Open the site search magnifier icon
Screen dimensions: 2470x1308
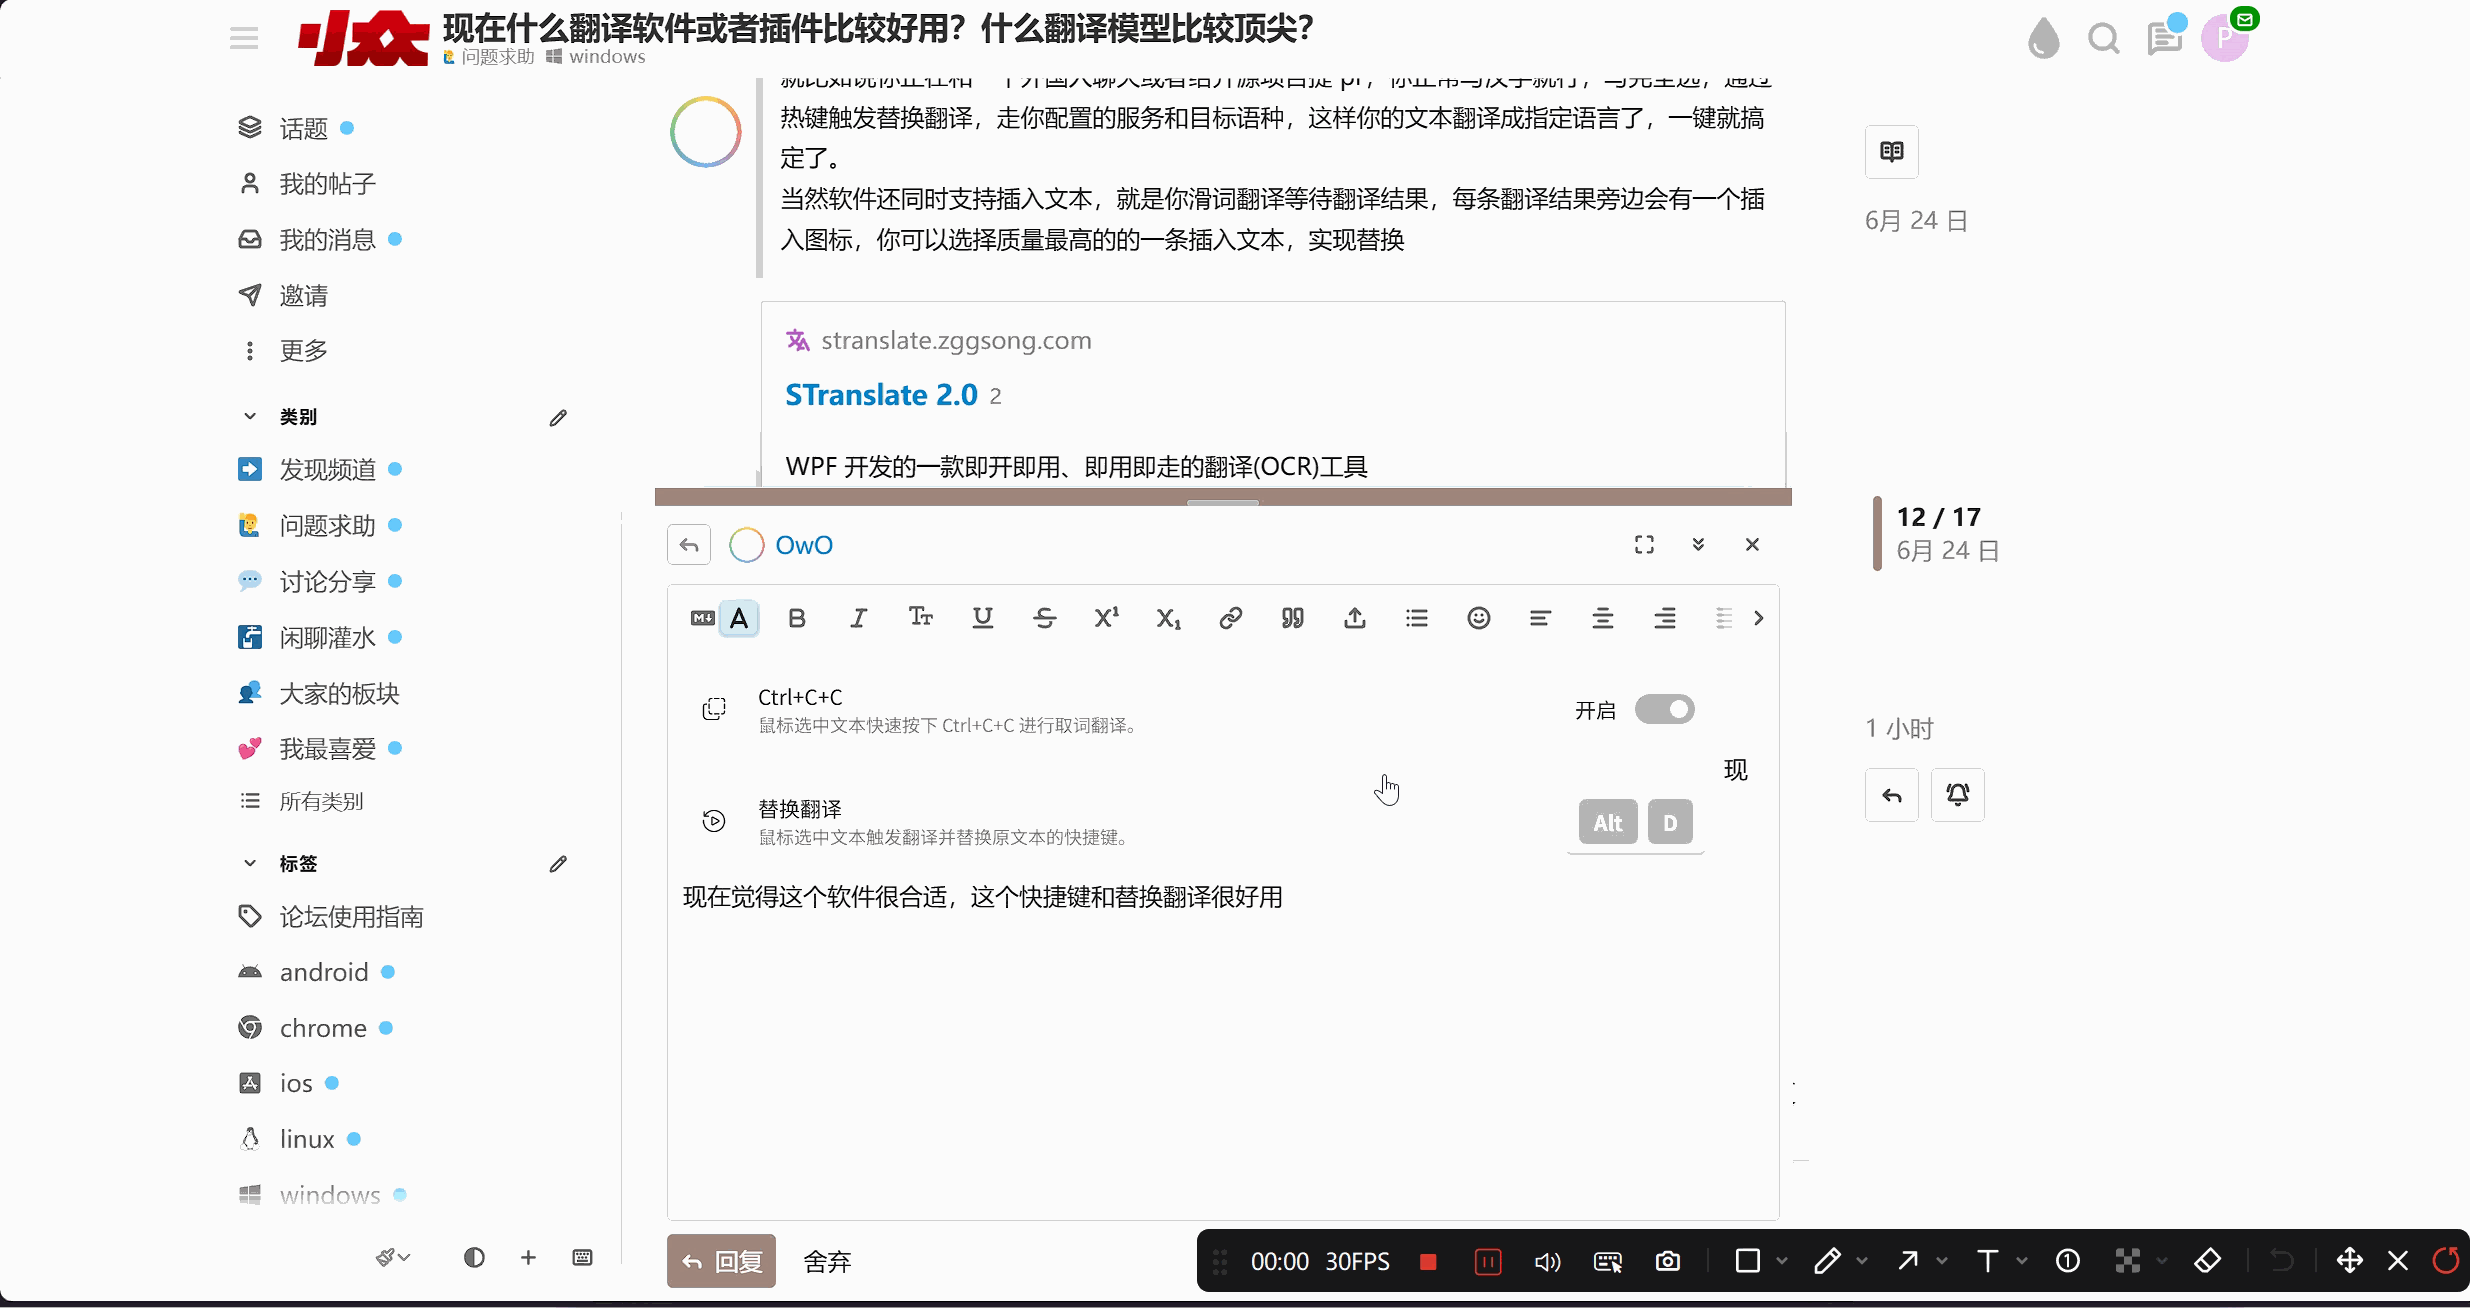click(x=2103, y=39)
